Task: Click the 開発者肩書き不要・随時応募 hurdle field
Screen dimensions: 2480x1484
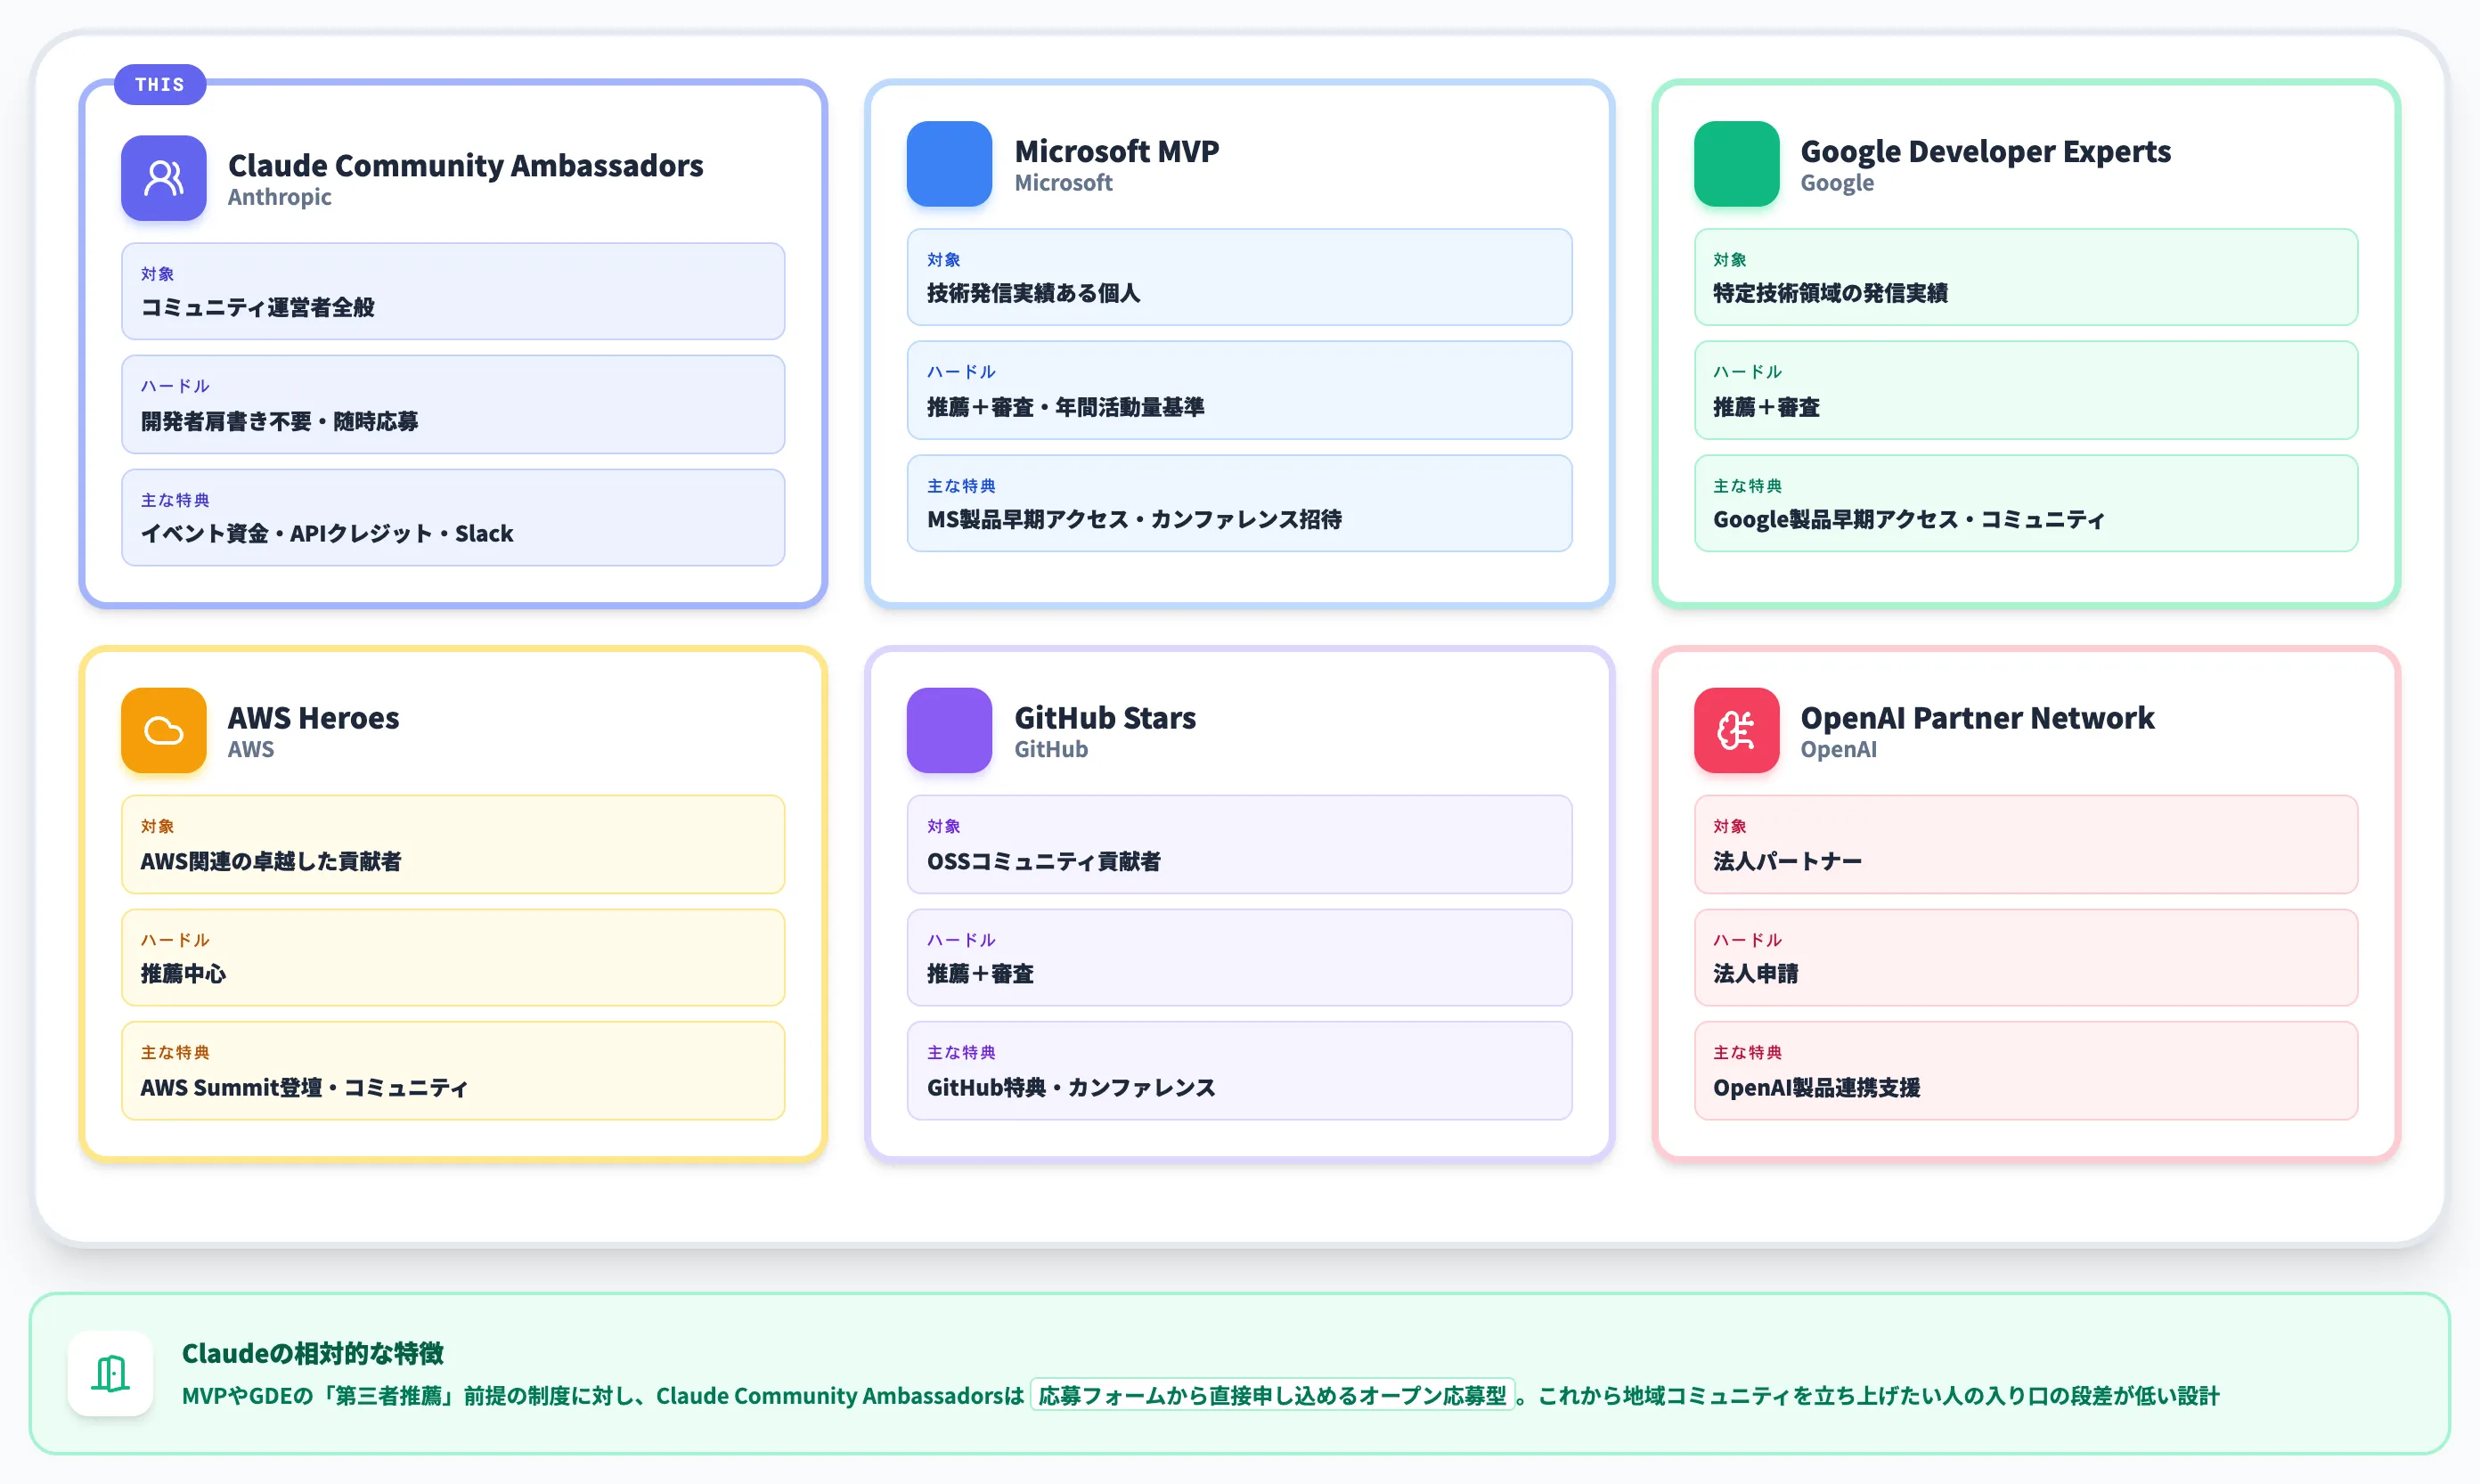Action: point(453,404)
